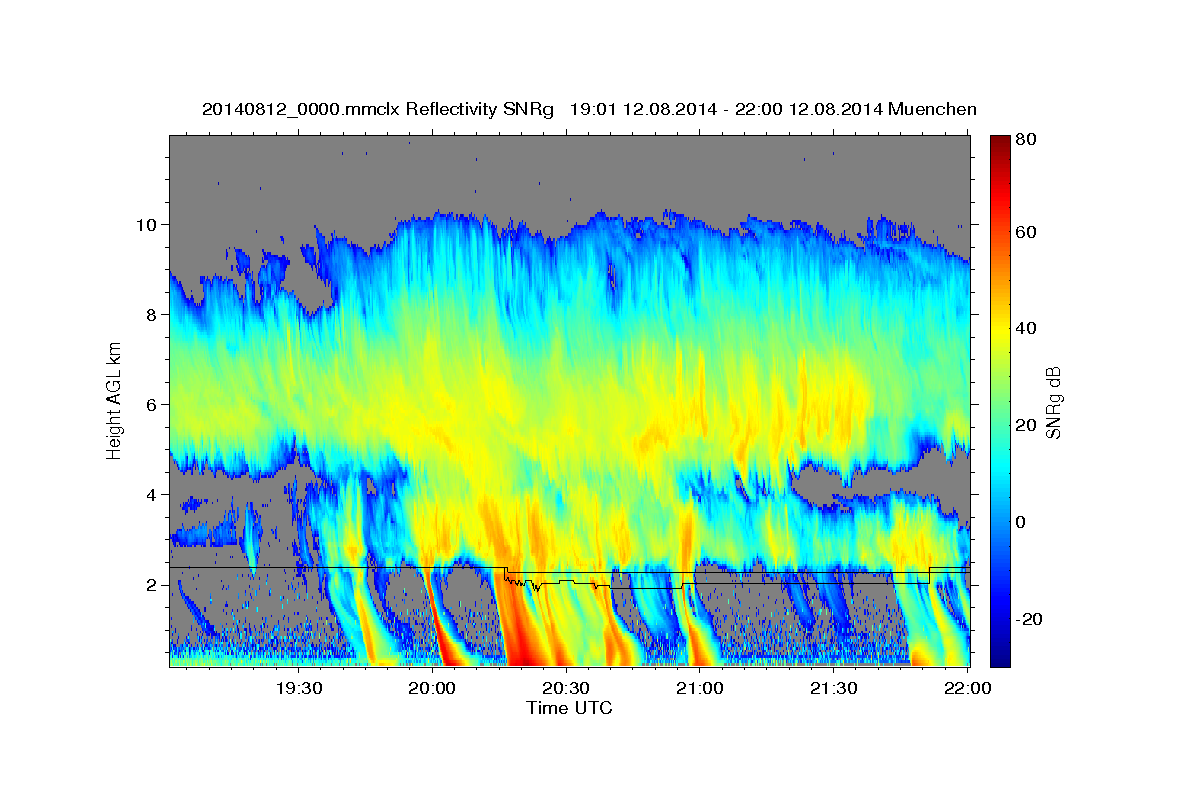
Task: Click the 19:30 time tick label
Action: 298,688
